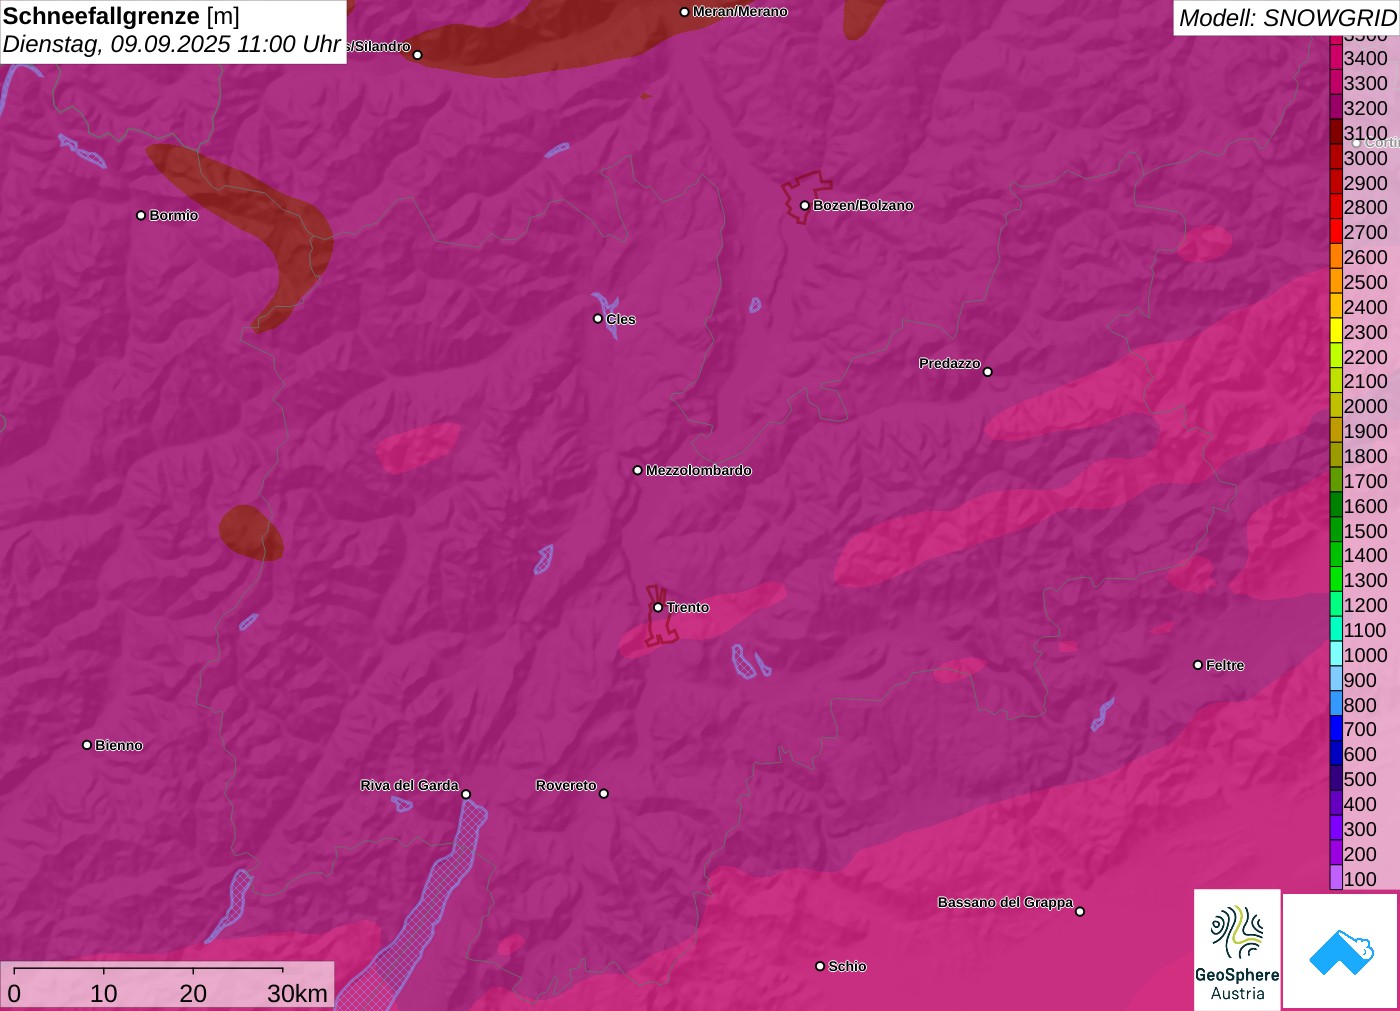Click the Rovereto location marker
The width and height of the screenshot is (1400, 1011).
coord(604,794)
